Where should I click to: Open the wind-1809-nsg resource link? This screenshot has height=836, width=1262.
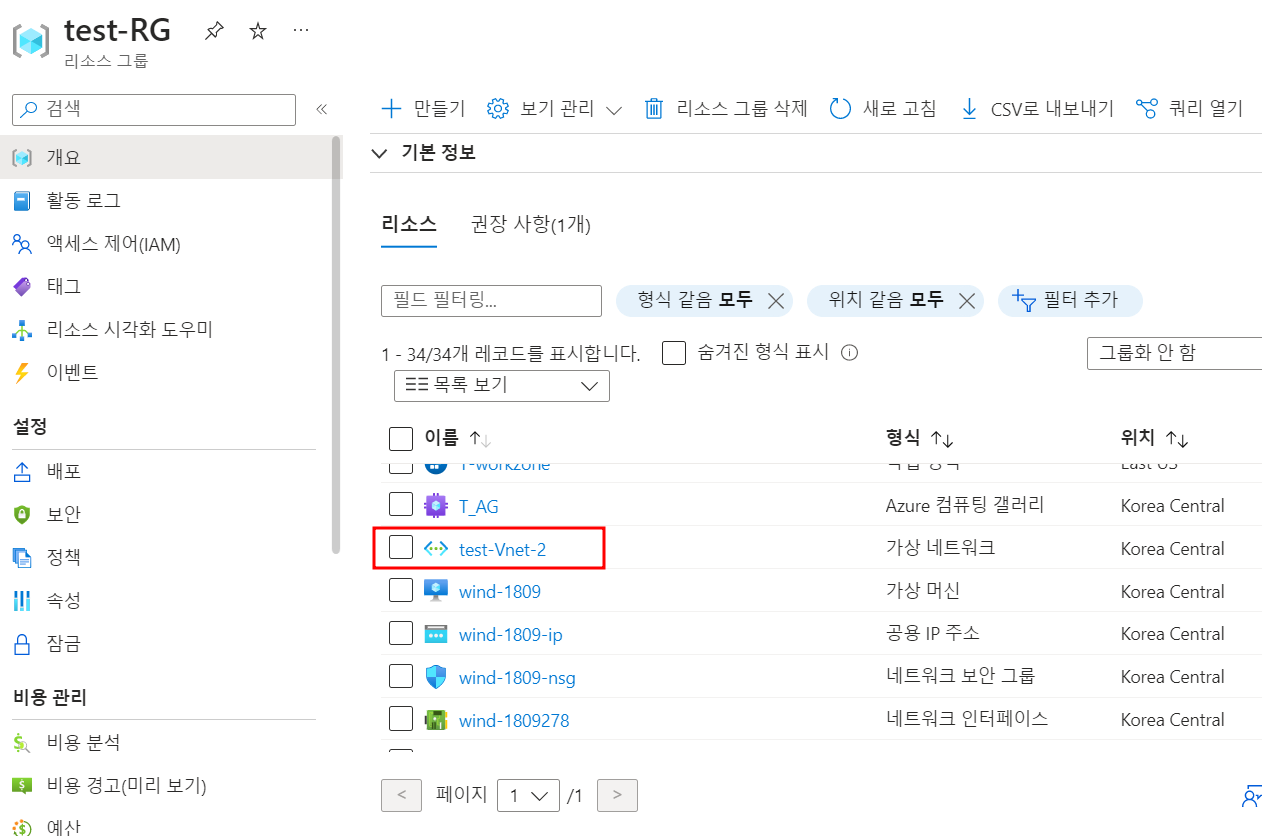tap(517, 678)
